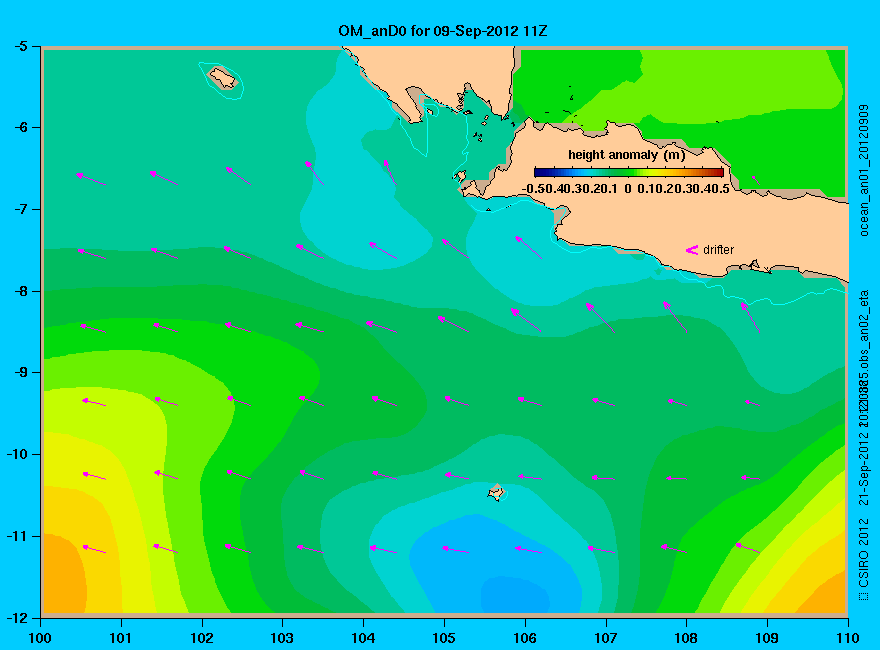Click the '-11' latitude axis label
The width and height of the screenshot is (880, 650).
(17, 536)
